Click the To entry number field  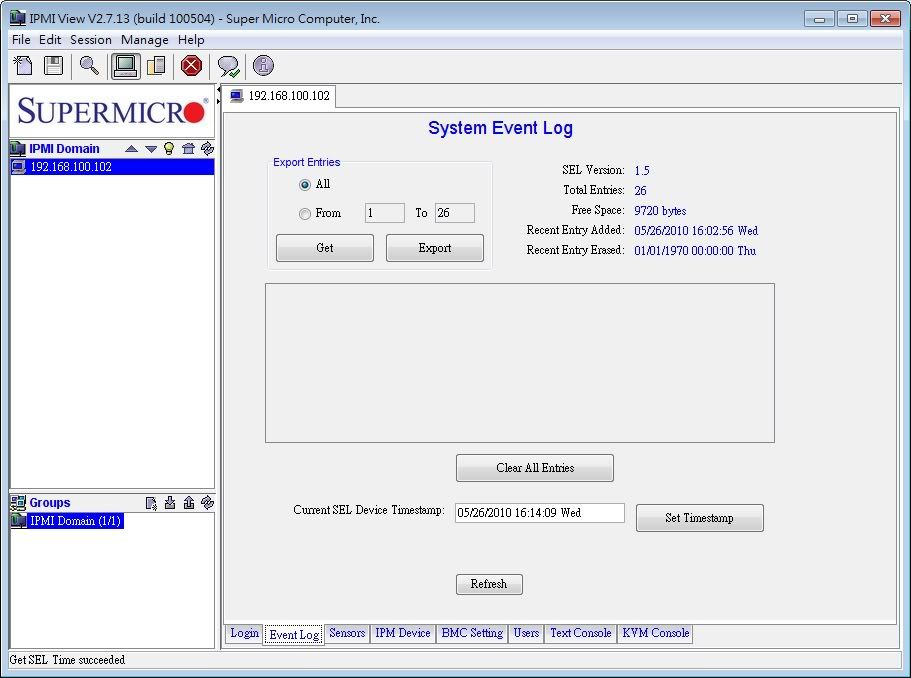[x=455, y=213]
